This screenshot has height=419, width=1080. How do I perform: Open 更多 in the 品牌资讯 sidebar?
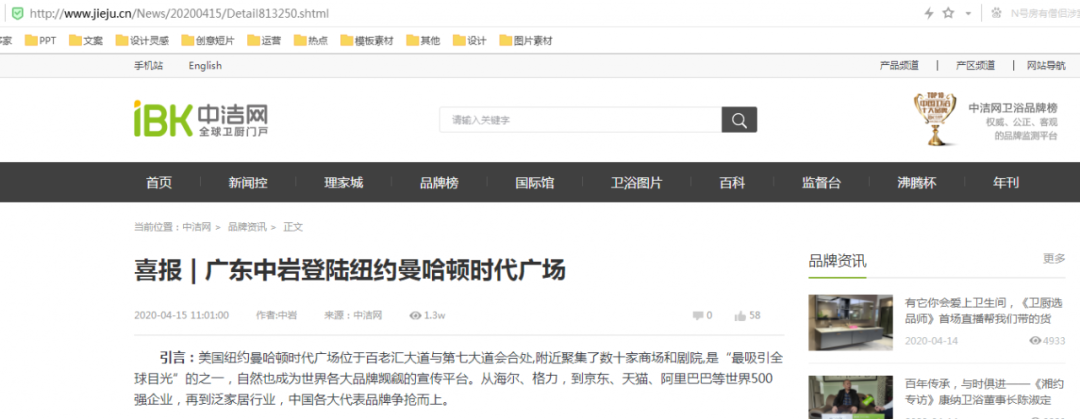(1054, 258)
